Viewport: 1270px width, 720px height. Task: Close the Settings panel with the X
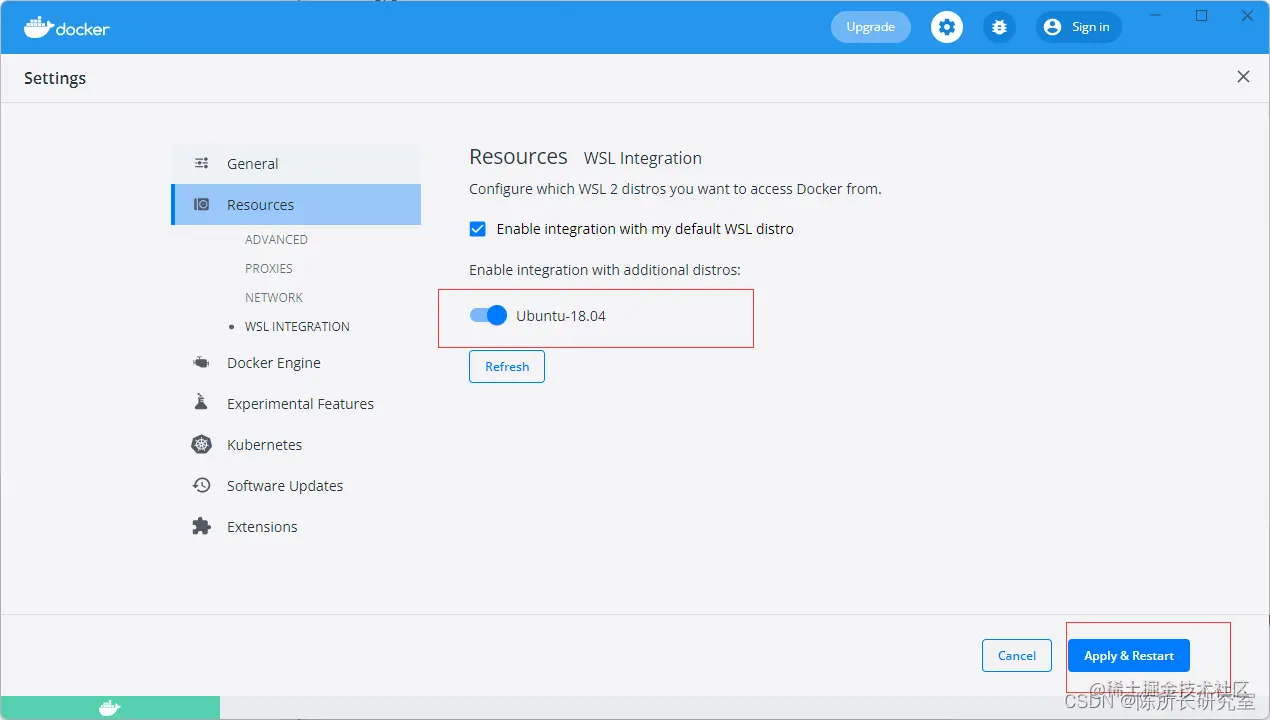coord(1243,77)
